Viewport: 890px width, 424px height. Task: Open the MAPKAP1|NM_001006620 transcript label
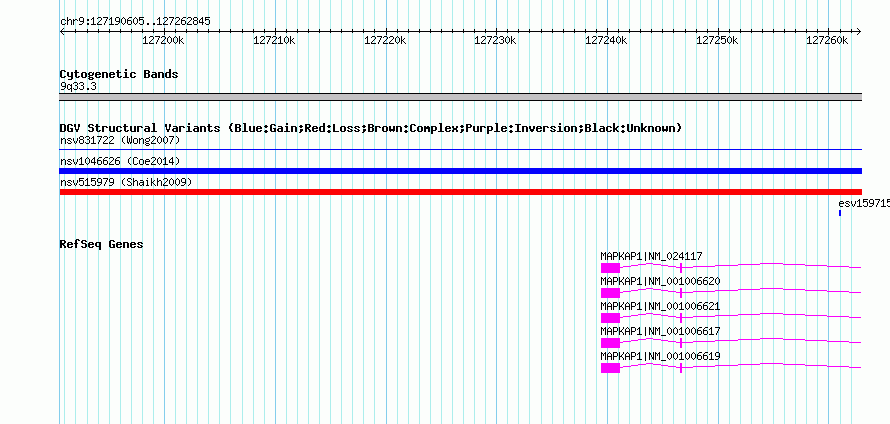(x=660, y=282)
